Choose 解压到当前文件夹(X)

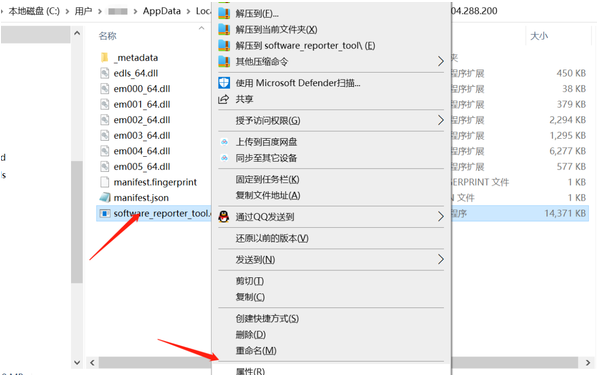(x=276, y=29)
